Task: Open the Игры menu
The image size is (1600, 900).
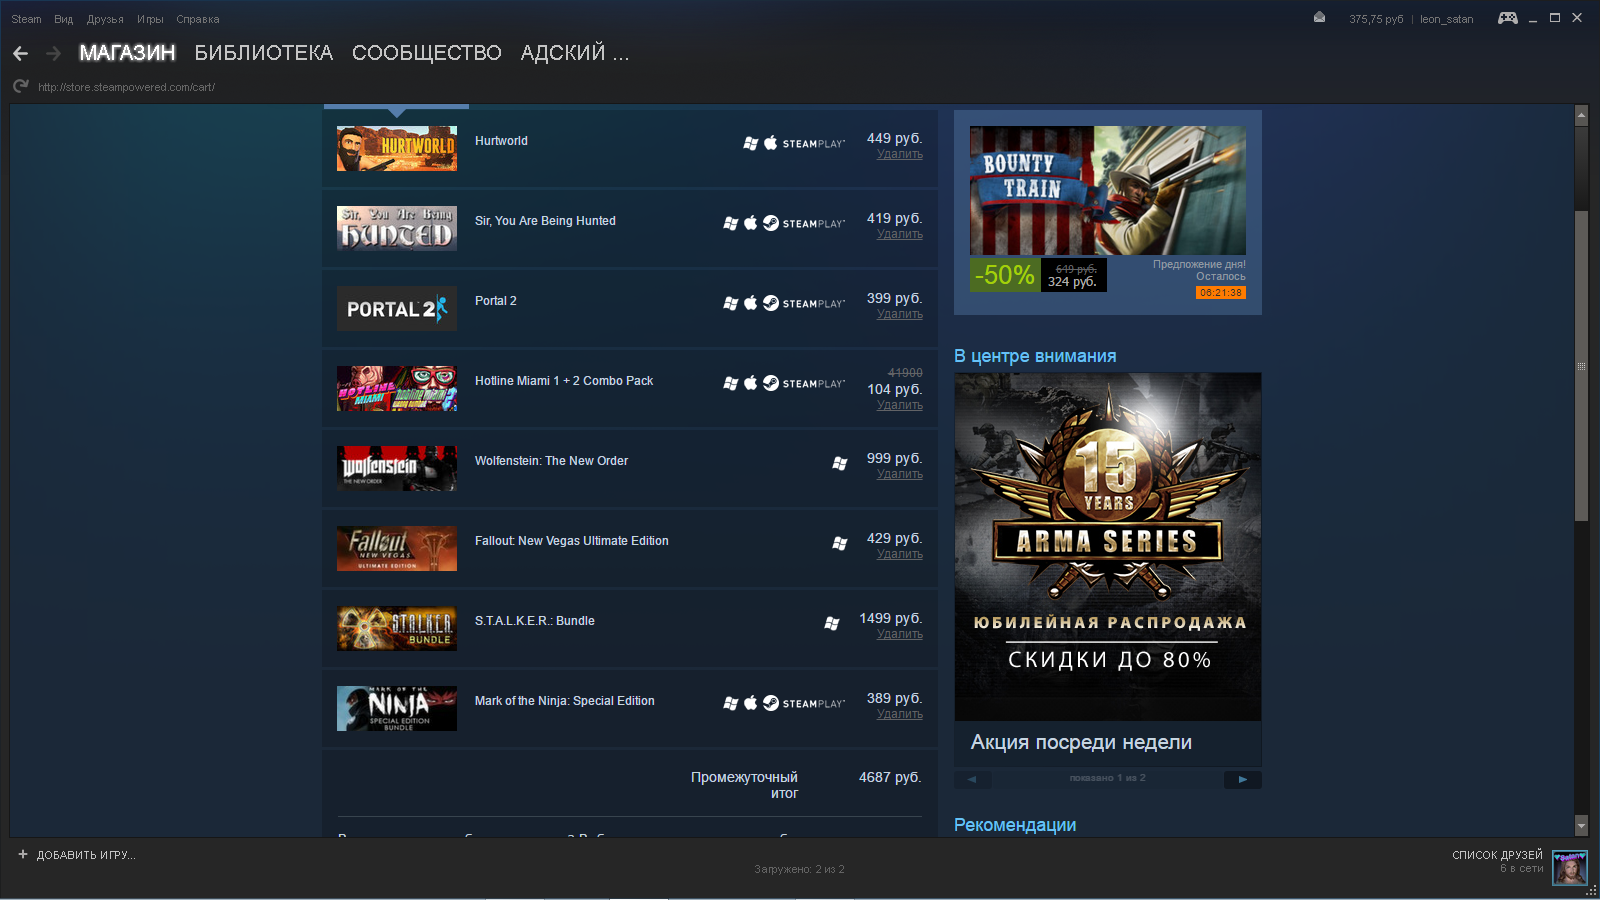Action: tap(150, 19)
